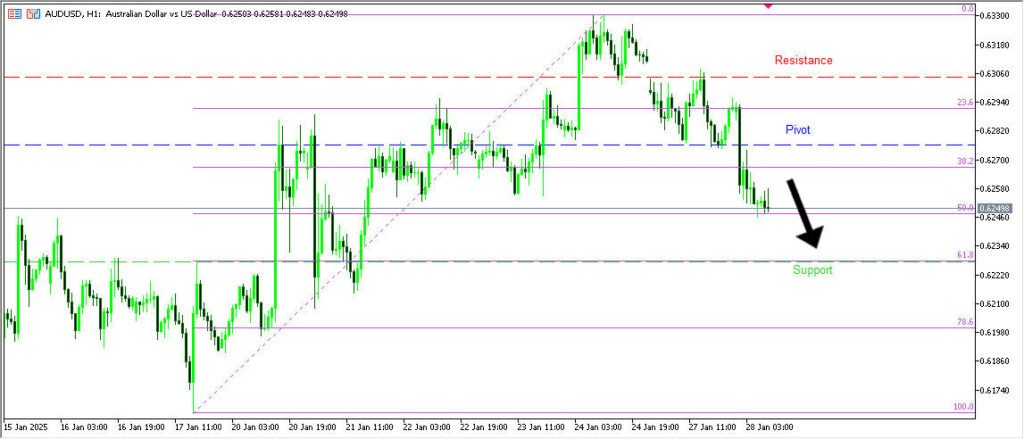Click the black downward arrow annotation
The image size is (1024, 439).
click(x=805, y=213)
